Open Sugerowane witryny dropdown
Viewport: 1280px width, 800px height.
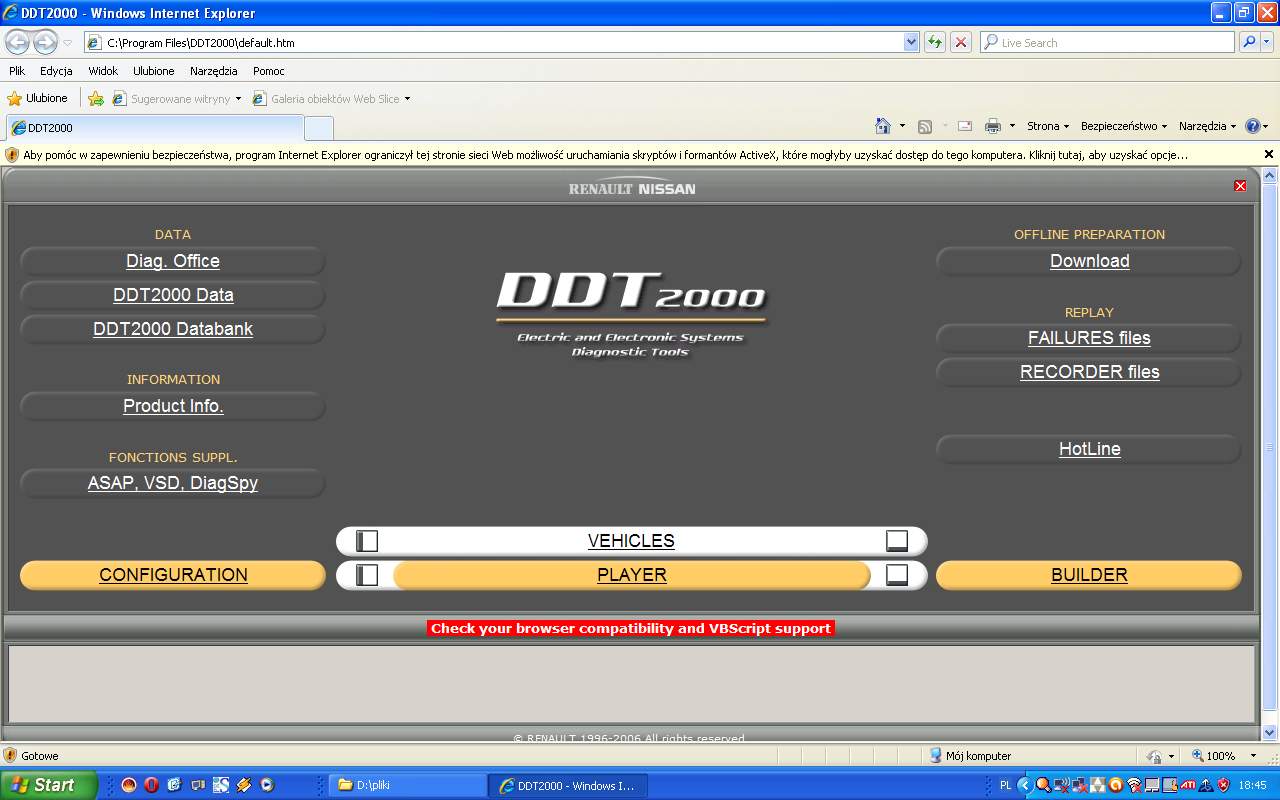coord(177,99)
